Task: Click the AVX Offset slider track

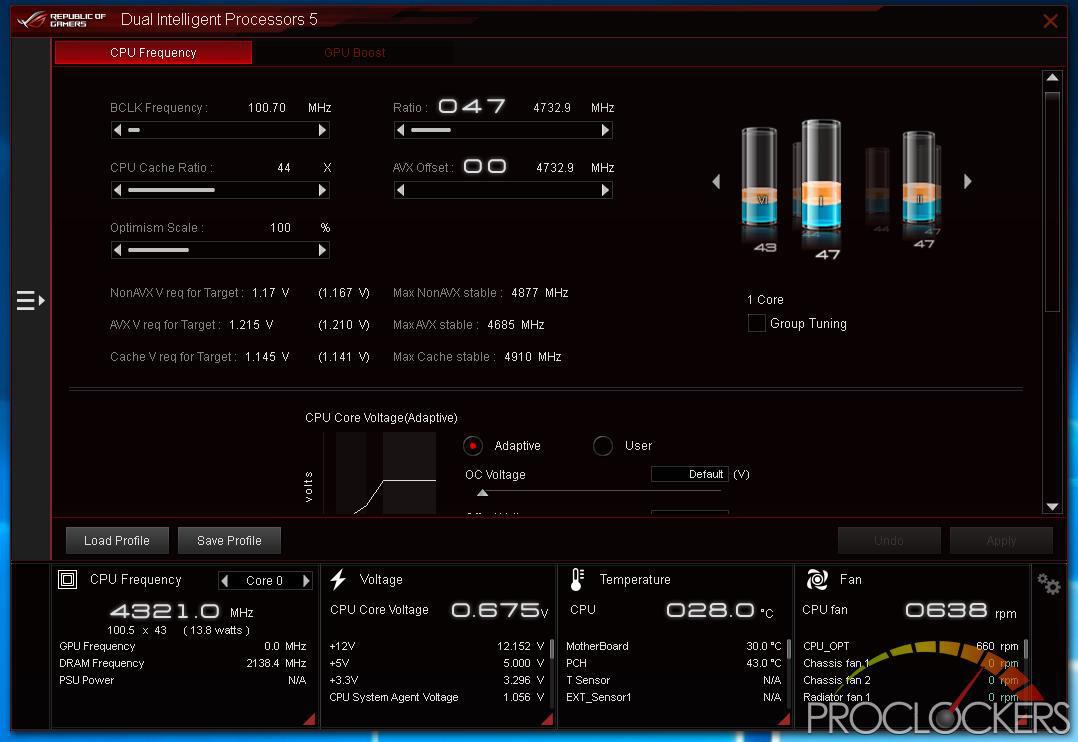Action: click(503, 190)
